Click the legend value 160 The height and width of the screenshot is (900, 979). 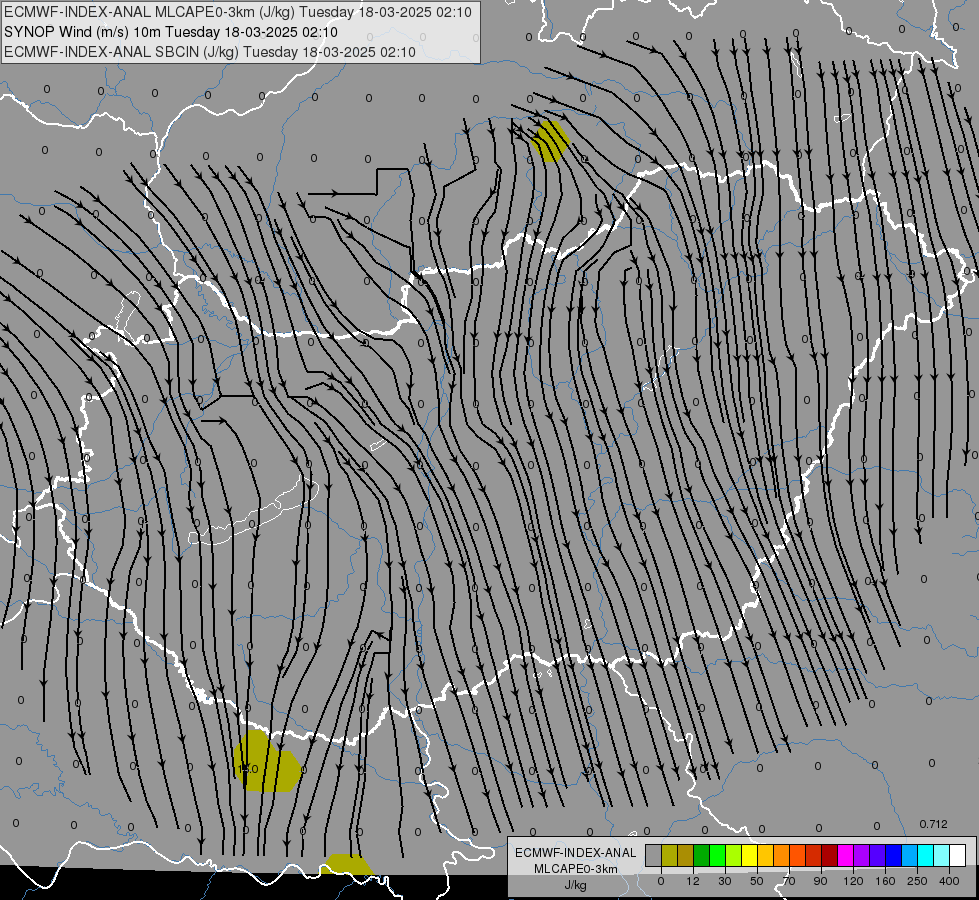(x=885, y=881)
